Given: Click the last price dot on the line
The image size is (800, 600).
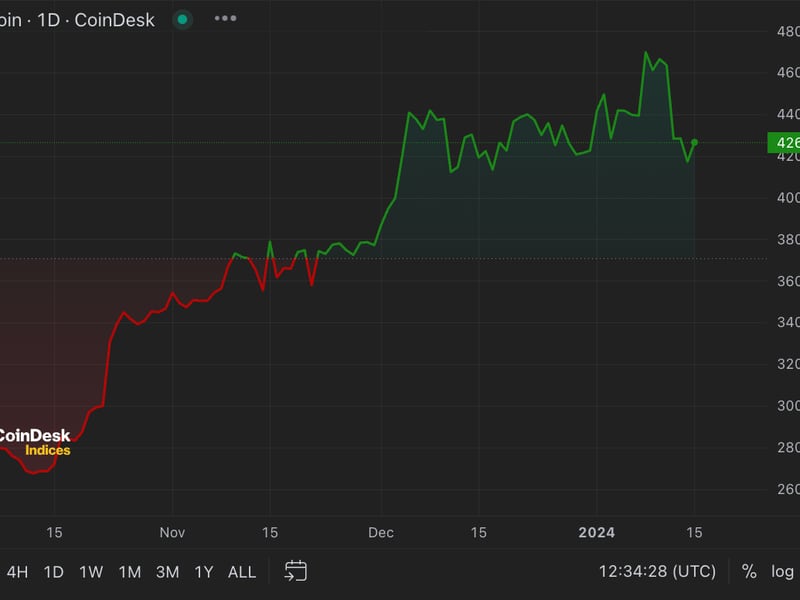Looking at the screenshot, I should 694,143.
